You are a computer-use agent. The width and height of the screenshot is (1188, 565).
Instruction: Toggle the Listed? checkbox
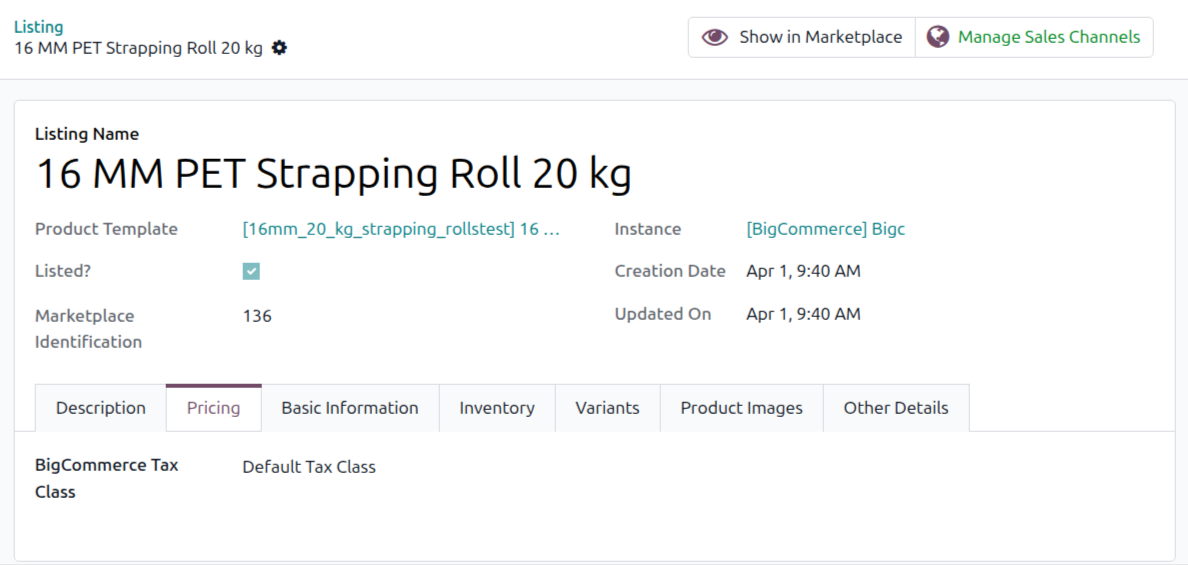click(x=252, y=271)
